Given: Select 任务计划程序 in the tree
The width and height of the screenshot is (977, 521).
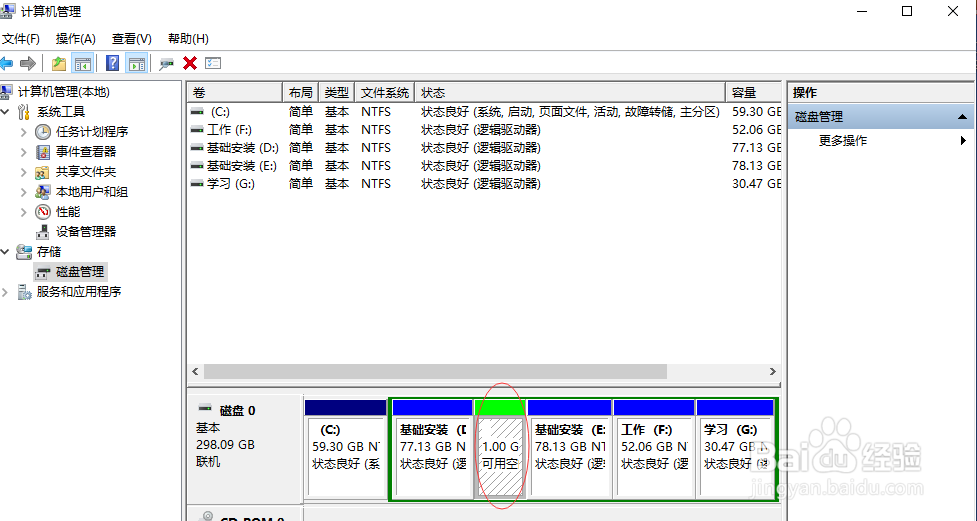Looking at the screenshot, I should 92,131.
